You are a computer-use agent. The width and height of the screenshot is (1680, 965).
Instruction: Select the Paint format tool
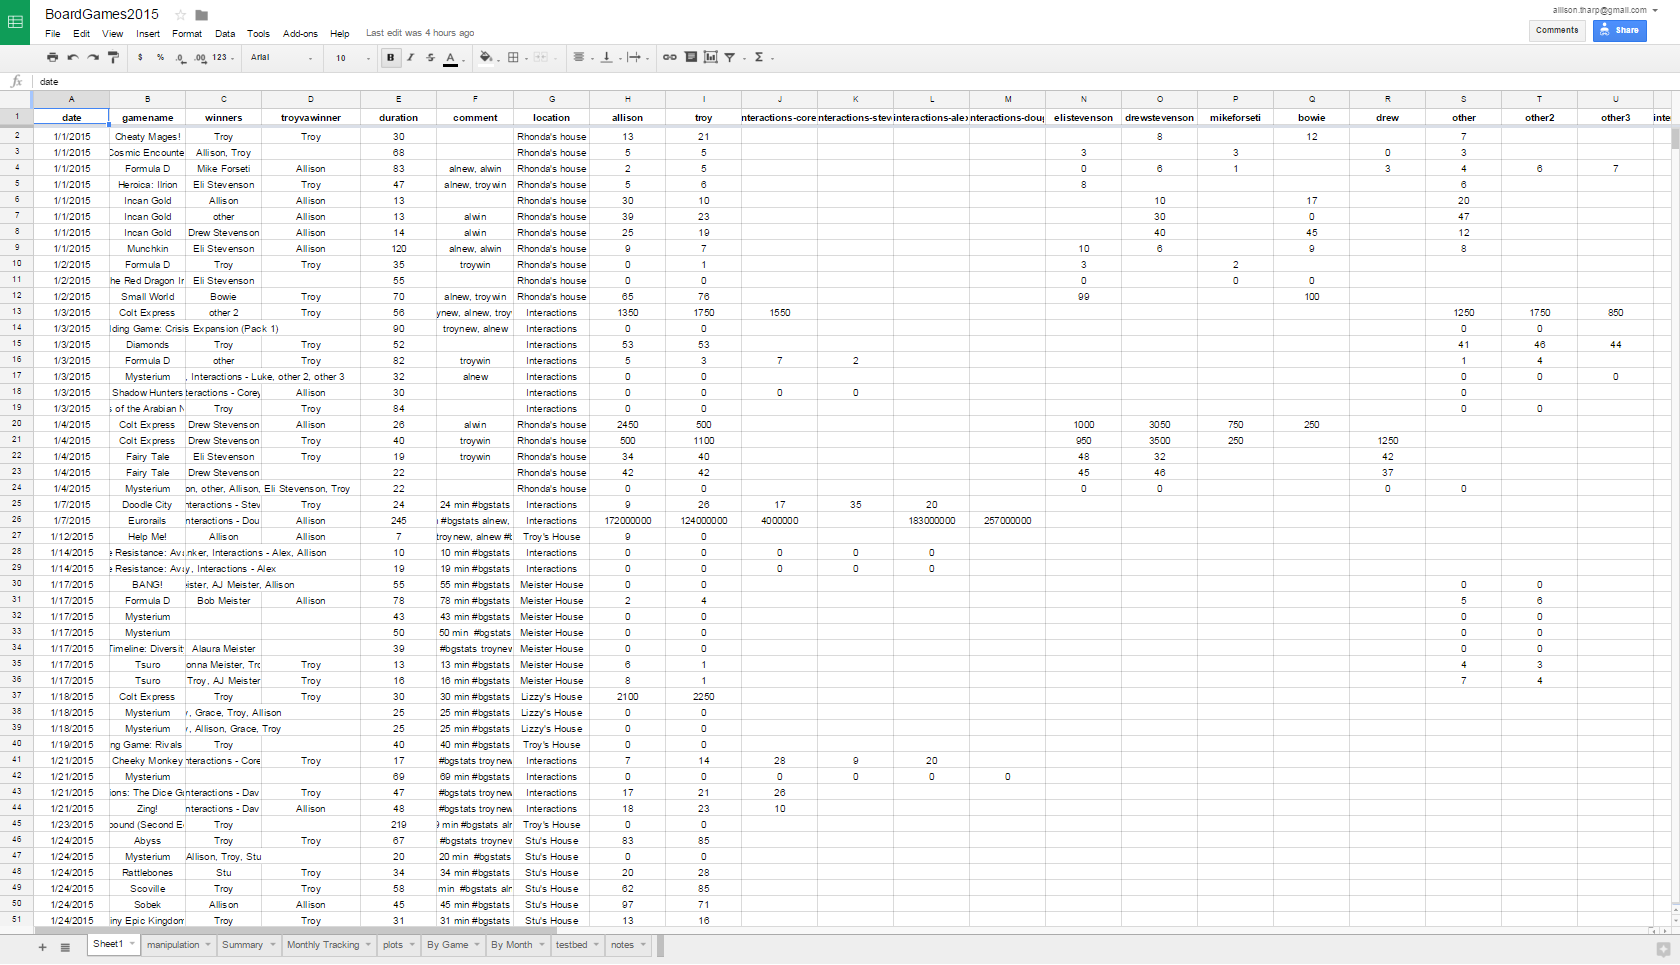[x=113, y=58]
